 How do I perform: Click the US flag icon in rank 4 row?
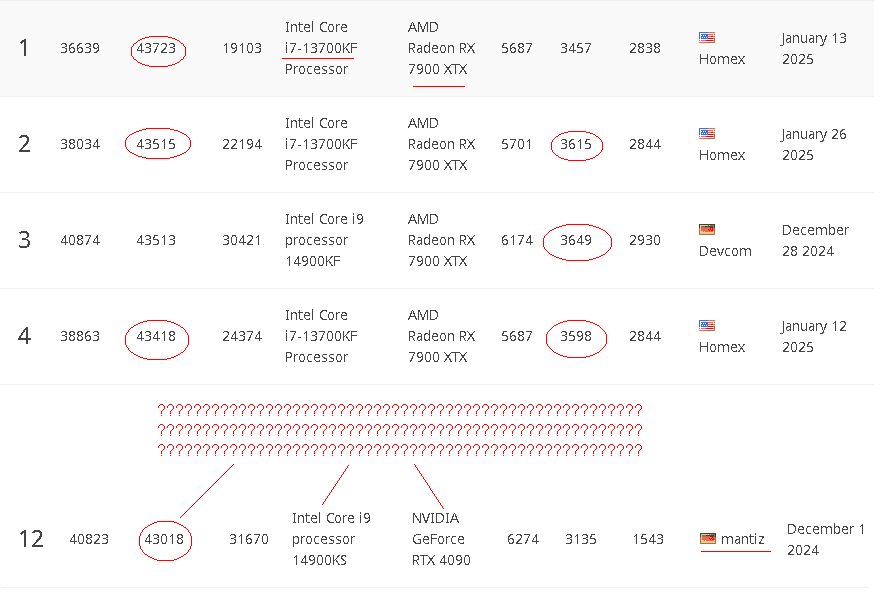pyautogui.click(x=707, y=325)
